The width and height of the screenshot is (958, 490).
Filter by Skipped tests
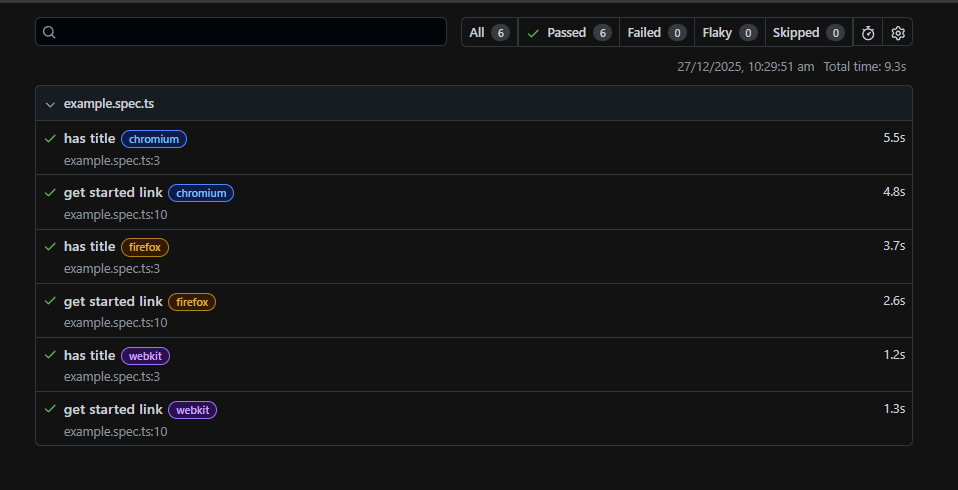pos(808,33)
